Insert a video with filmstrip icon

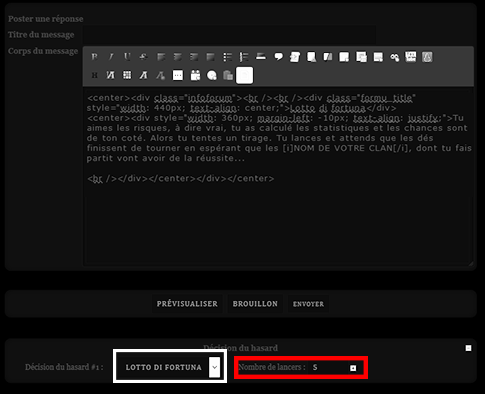point(411,57)
